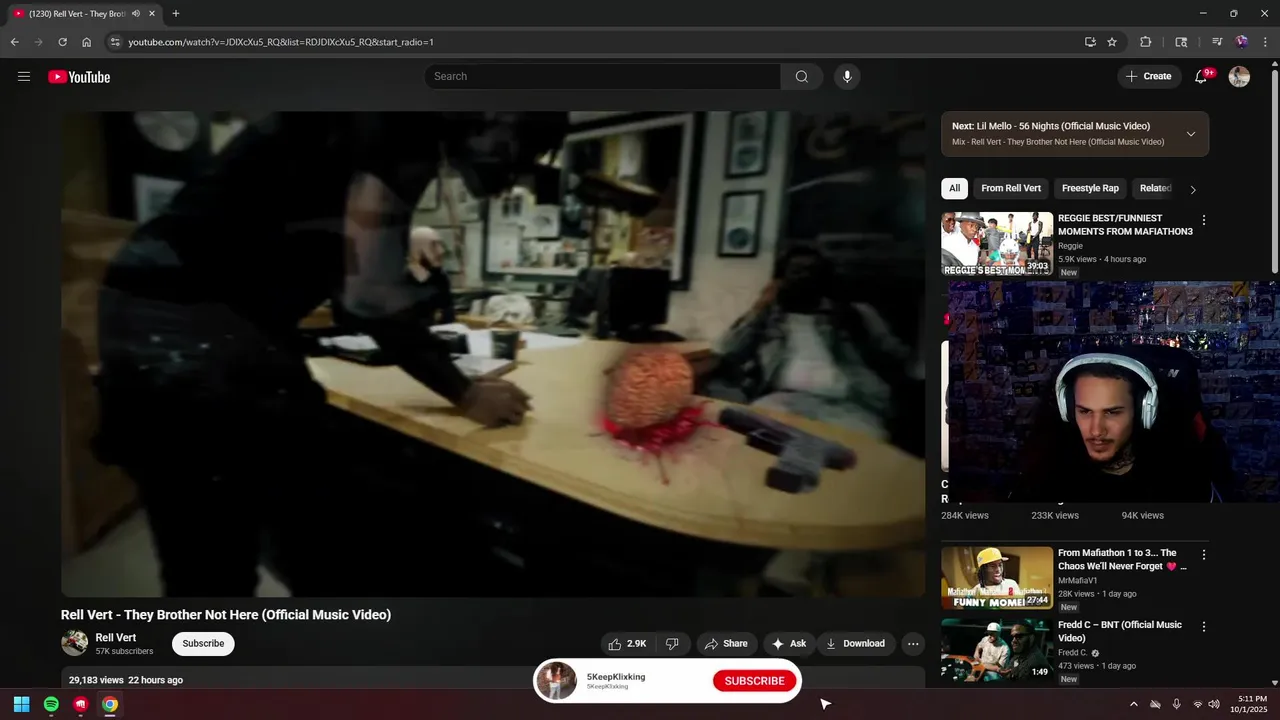Go back with browser back arrow

coord(14,42)
